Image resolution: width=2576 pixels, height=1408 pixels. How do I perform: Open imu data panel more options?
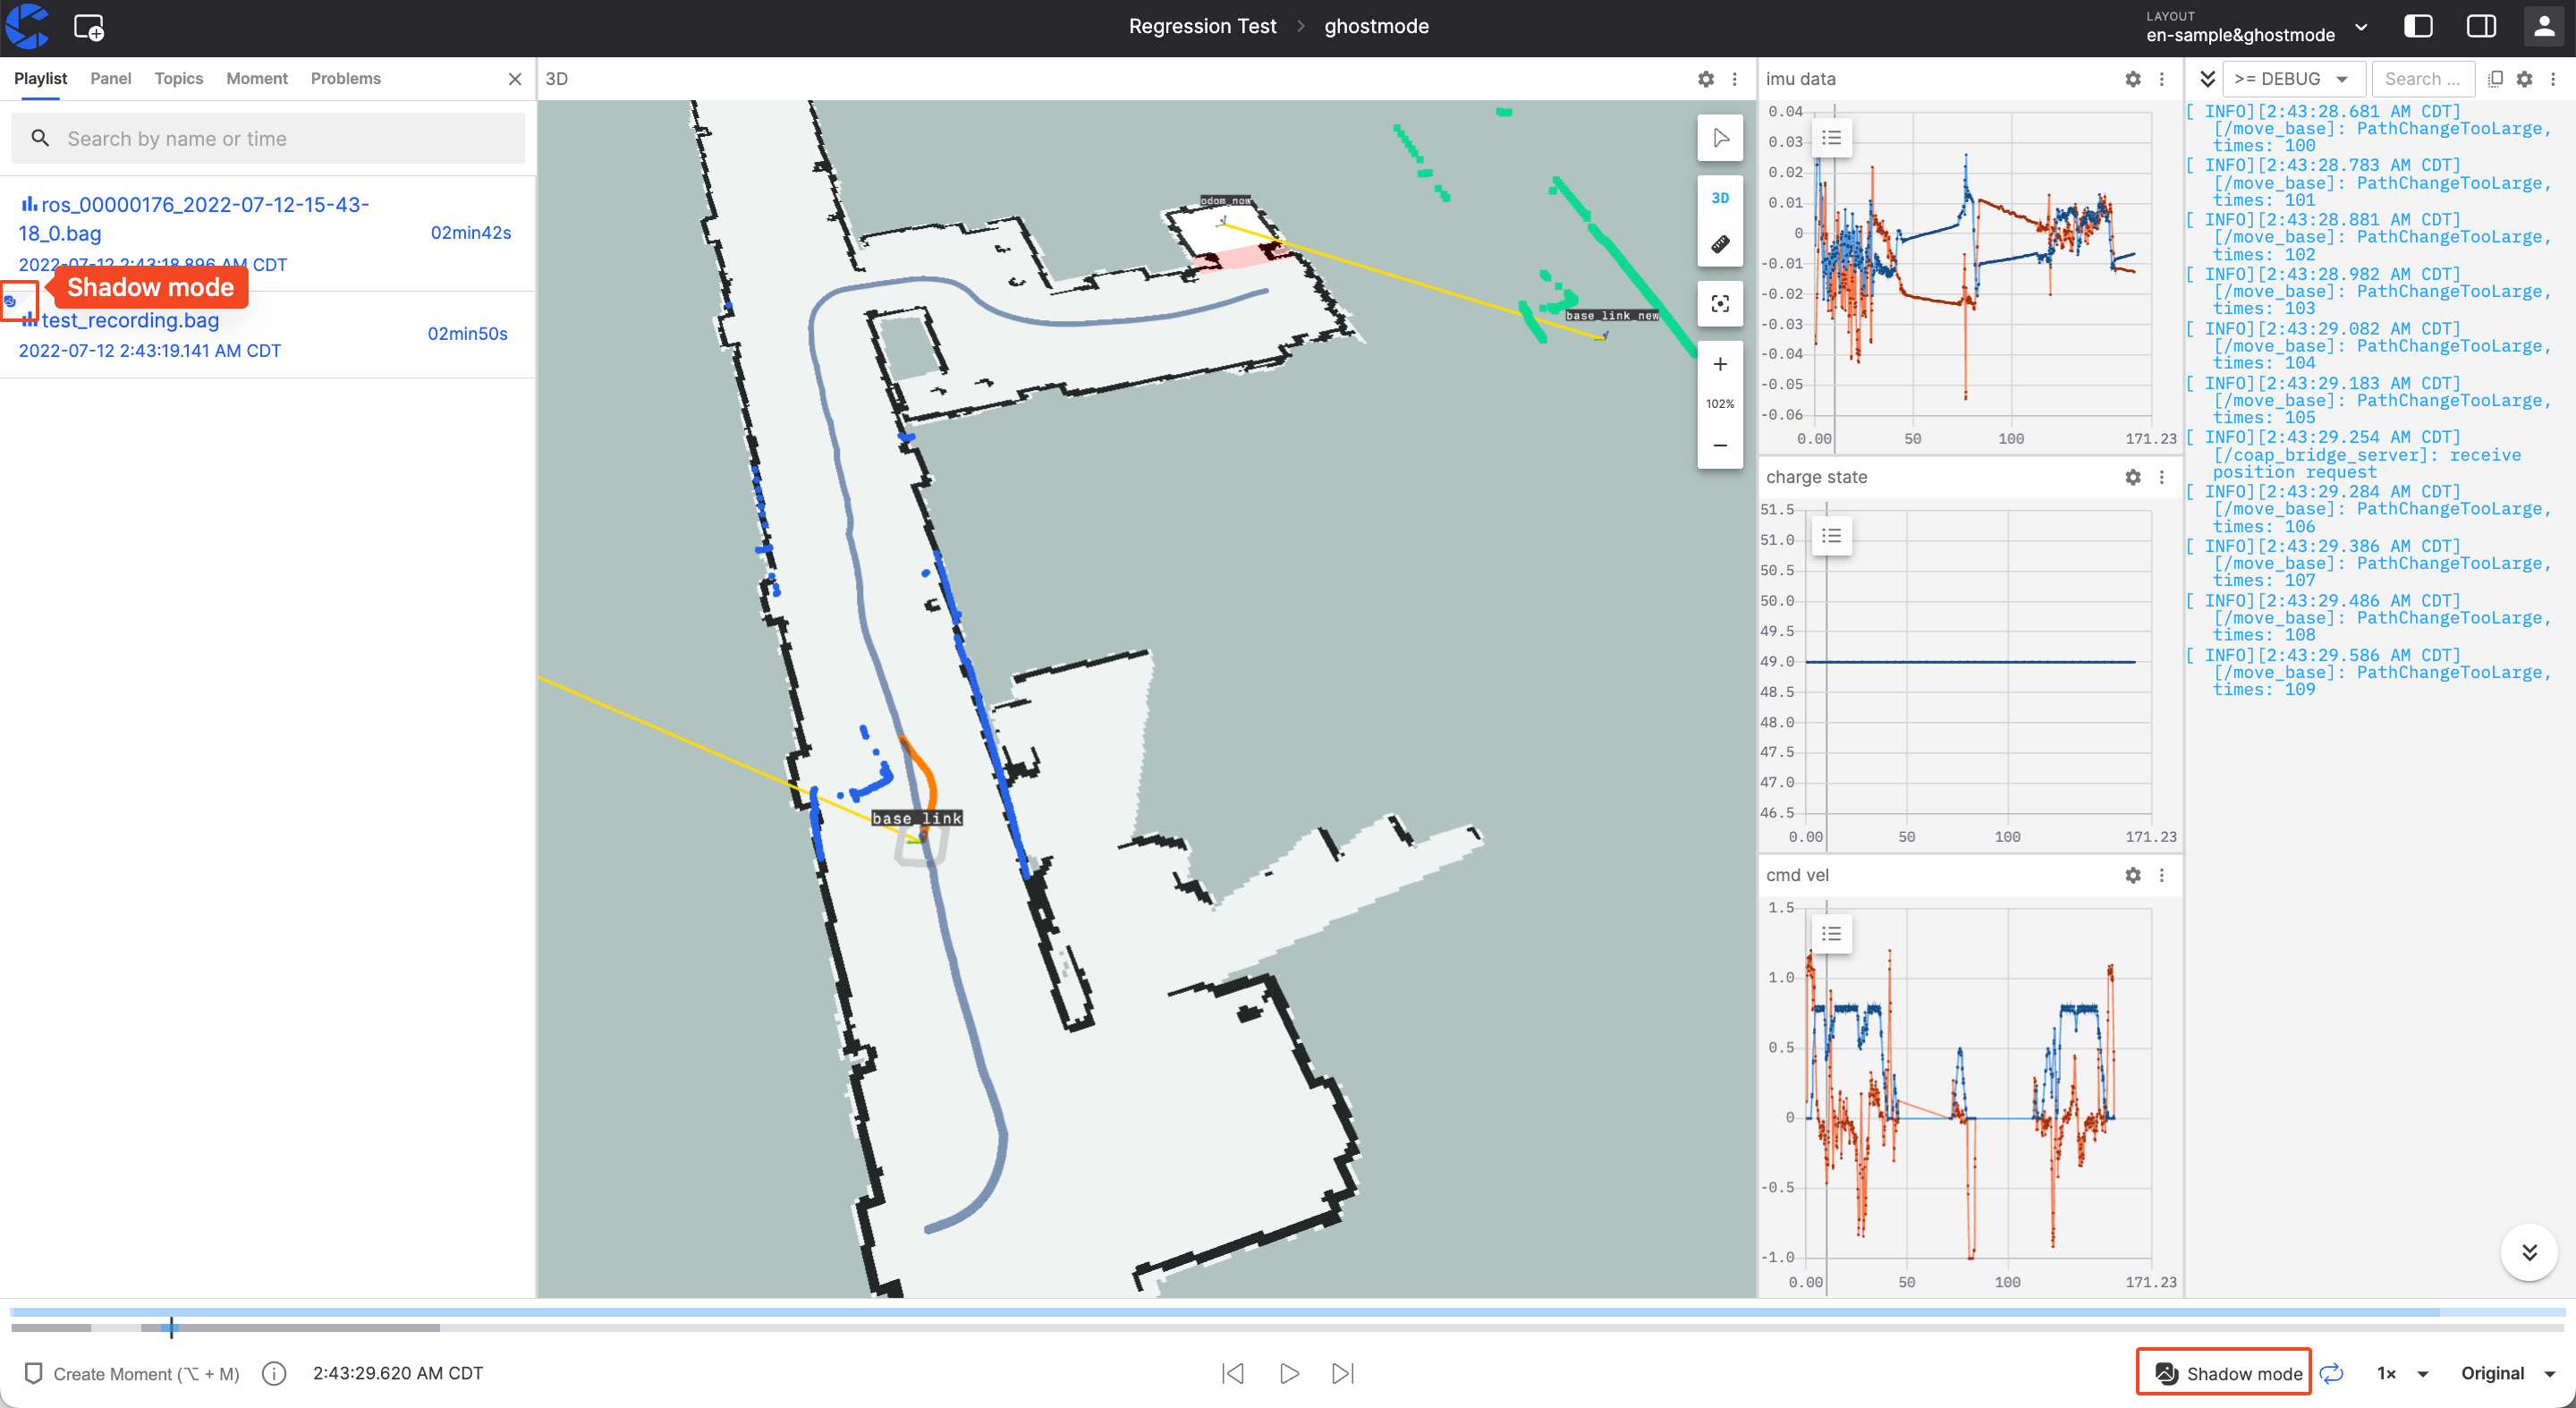[x=2162, y=79]
